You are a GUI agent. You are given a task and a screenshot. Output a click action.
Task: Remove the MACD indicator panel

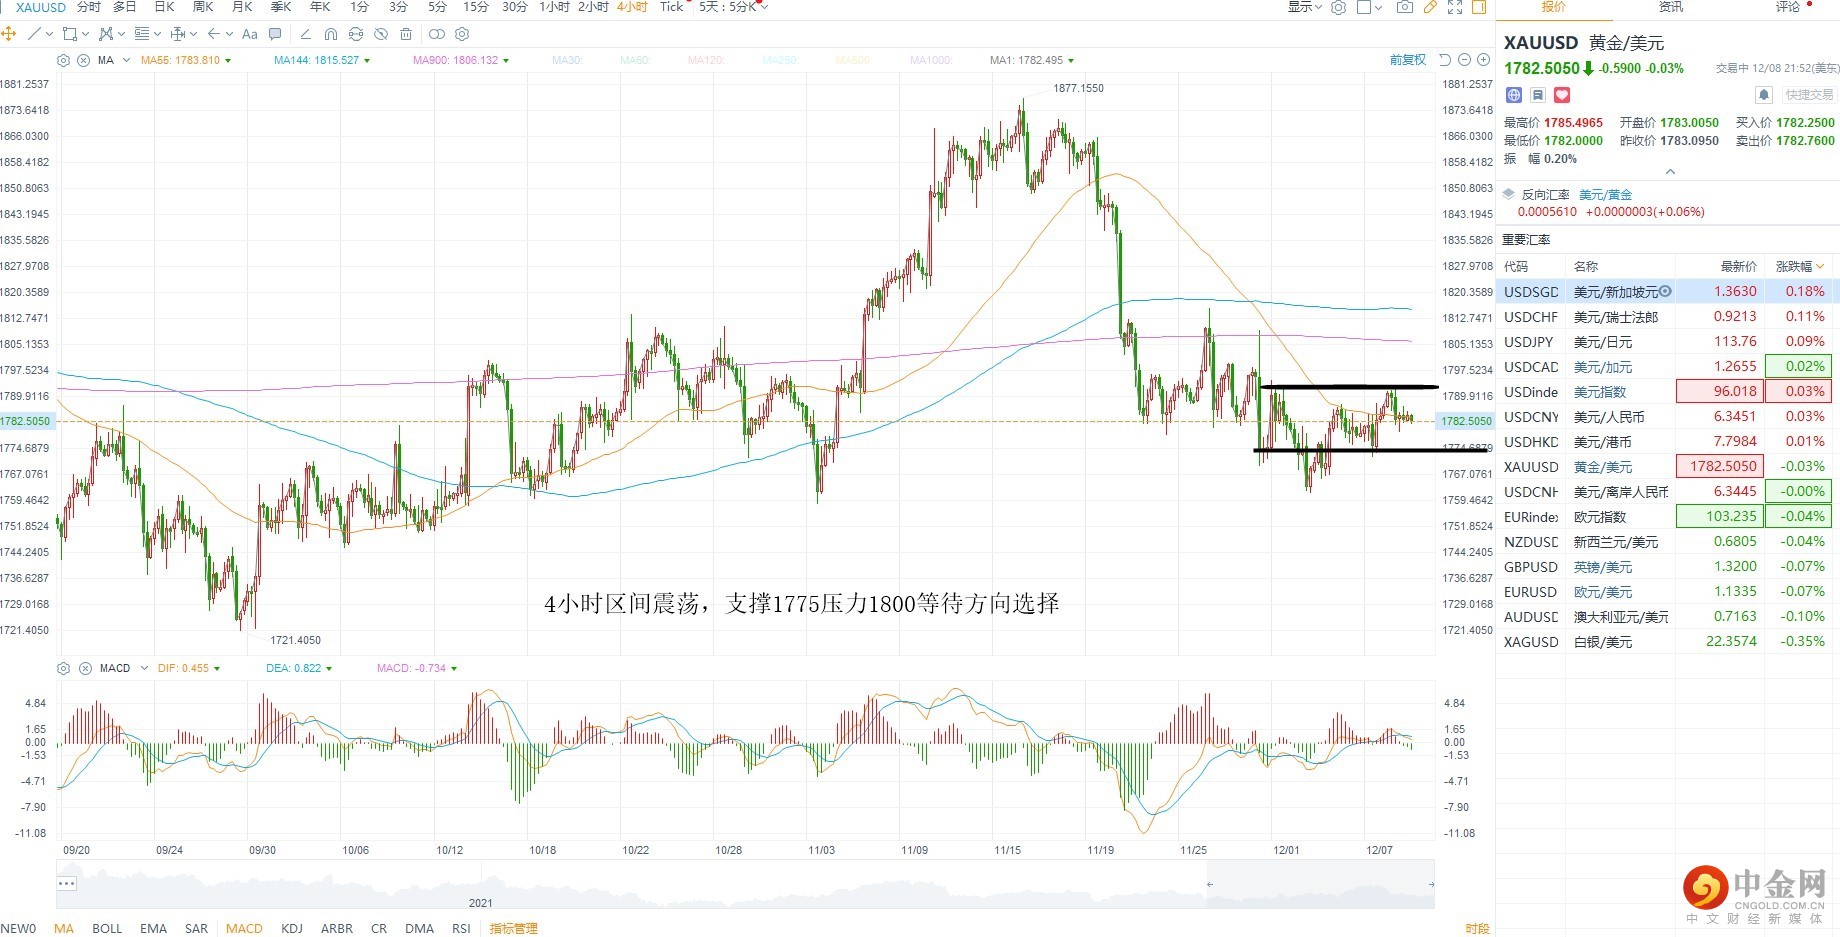click(x=85, y=668)
